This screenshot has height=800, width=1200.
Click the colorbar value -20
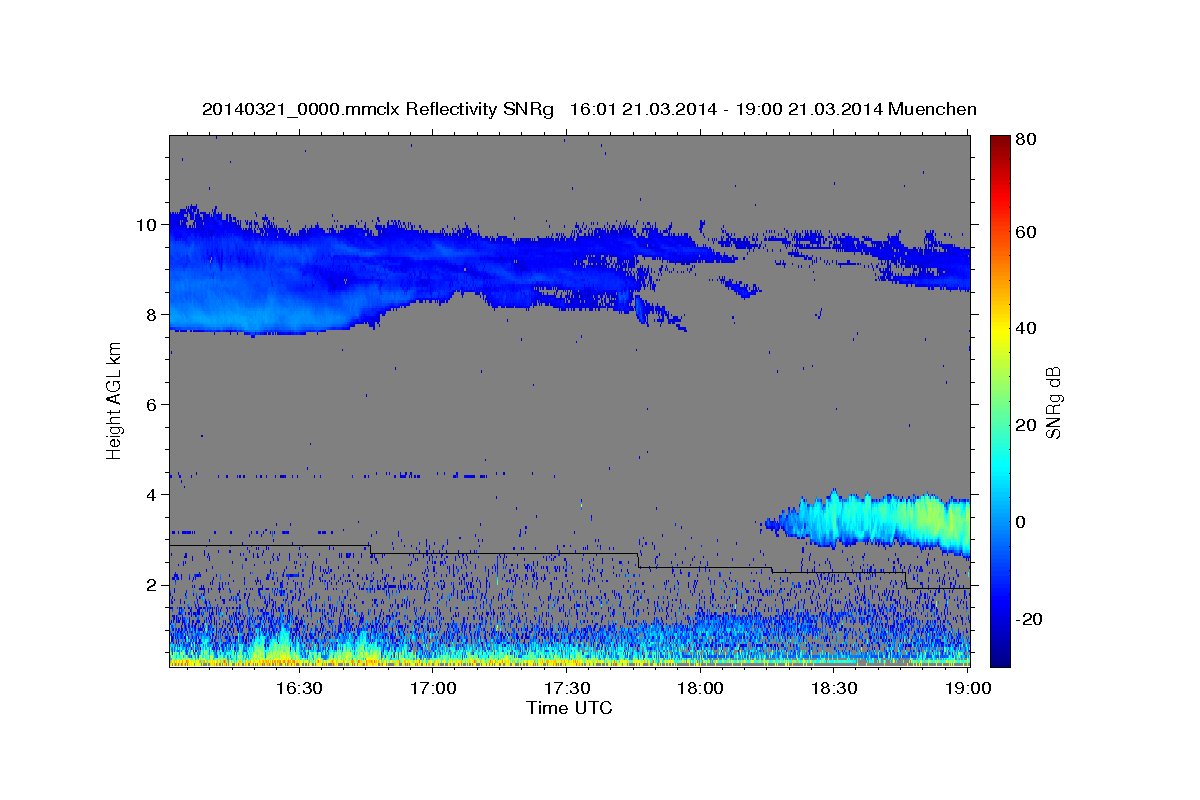coord(1028,619)
